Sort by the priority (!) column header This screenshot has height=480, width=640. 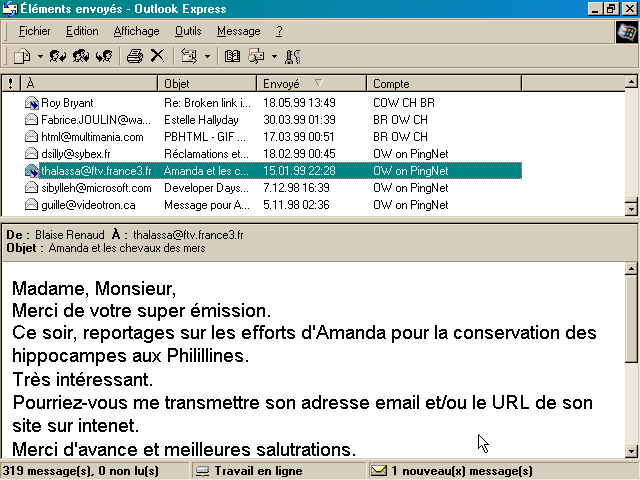click(x=11, y=83)
